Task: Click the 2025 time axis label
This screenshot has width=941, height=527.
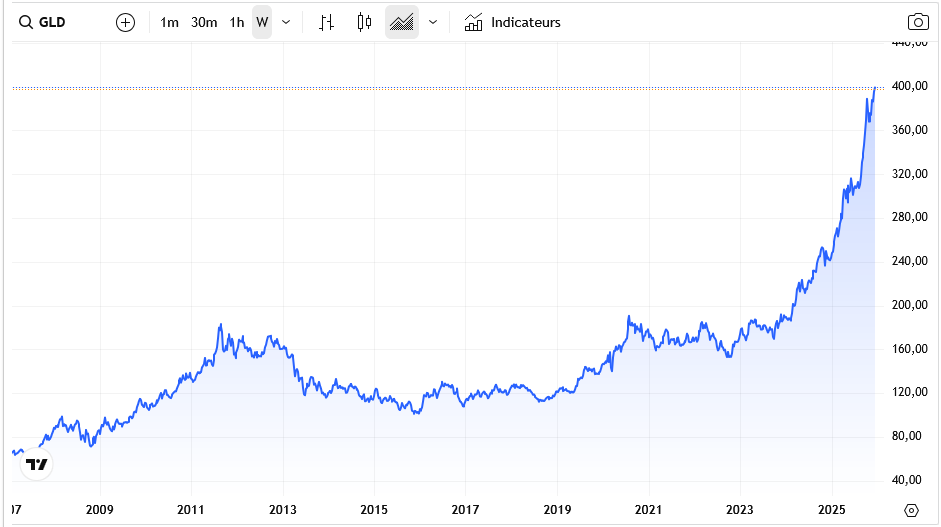Action: 832,510
